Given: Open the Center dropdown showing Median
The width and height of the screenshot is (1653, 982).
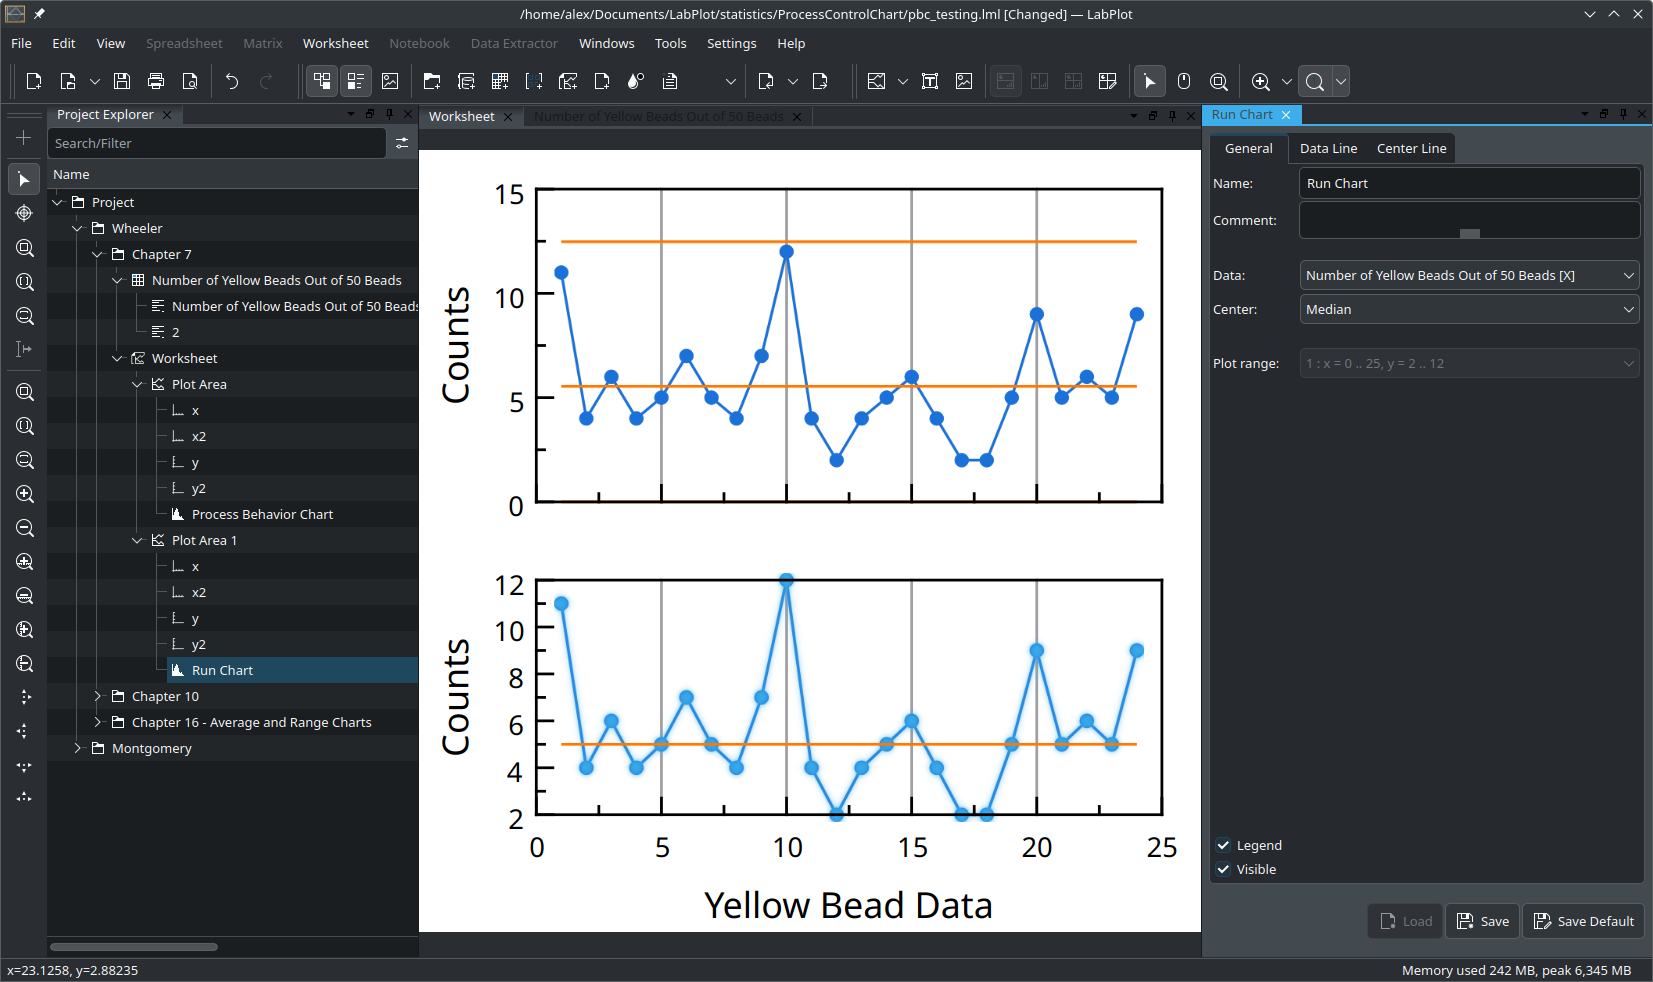Looking at the screenshot, I should click(x=1469, y=309).
